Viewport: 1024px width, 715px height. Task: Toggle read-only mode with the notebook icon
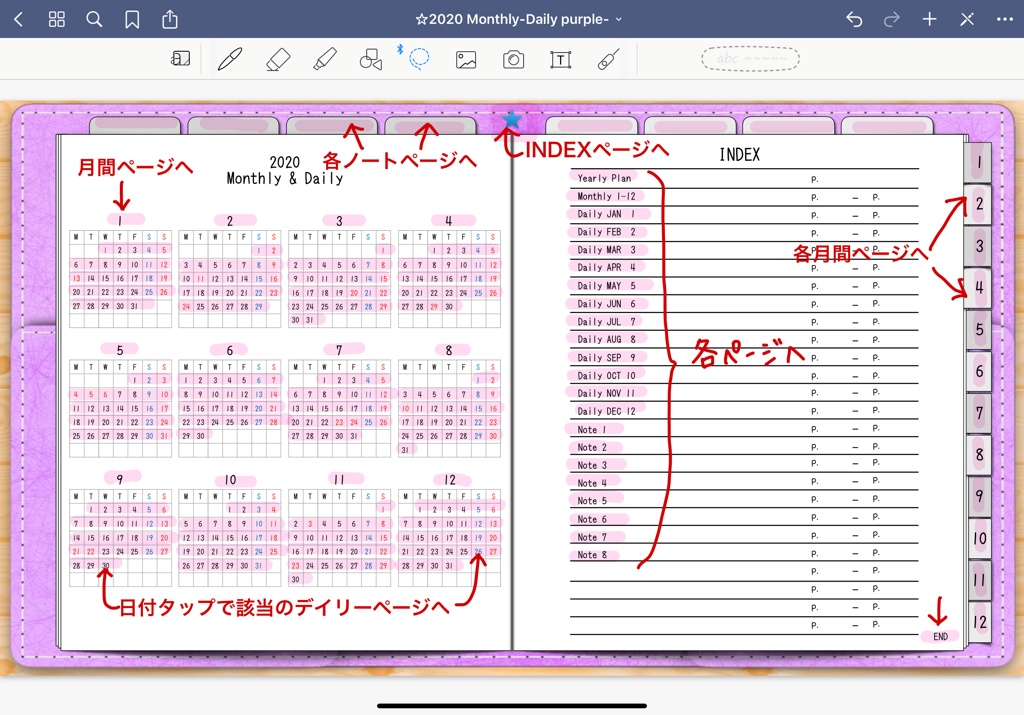click(x=181, y=58)
